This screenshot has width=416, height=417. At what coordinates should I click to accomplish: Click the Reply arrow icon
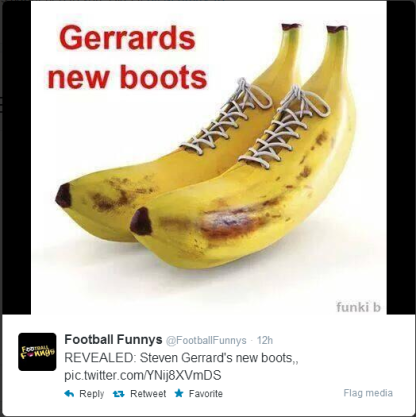tap(69, 394)
